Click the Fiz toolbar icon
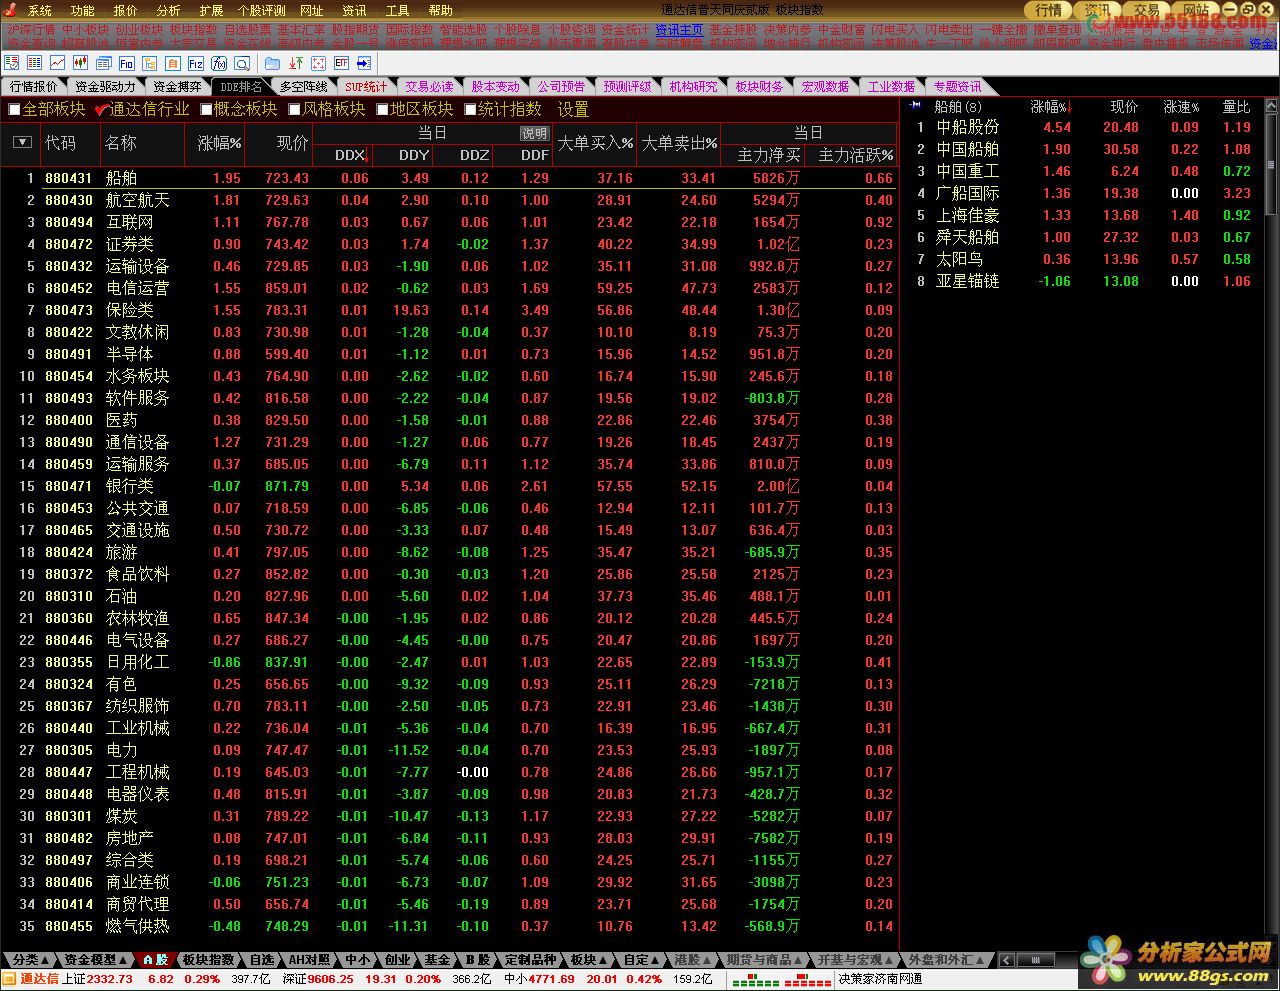The width and height of the screenshot is (1280, 991). (x=196, y=63)
